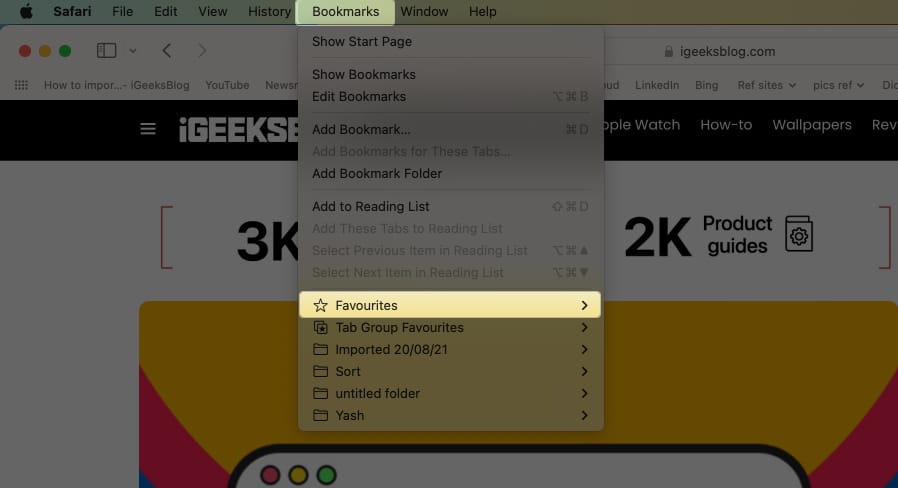Choose Show Start Page
Viewport: 898px width, 488px height.
click(x=451, y=42)
